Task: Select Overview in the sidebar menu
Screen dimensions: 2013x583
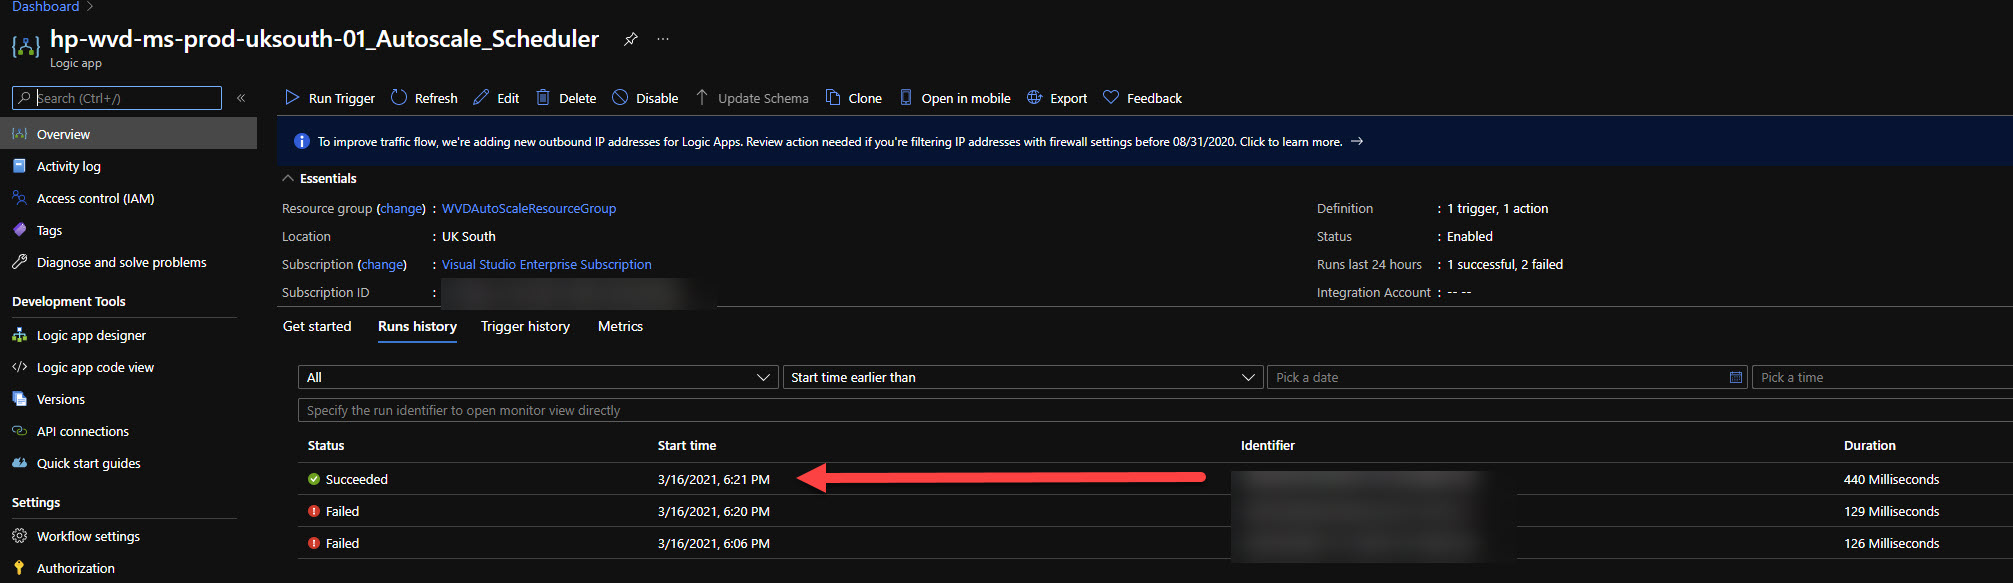Action: pyautogui.click(x=128, y=134)
